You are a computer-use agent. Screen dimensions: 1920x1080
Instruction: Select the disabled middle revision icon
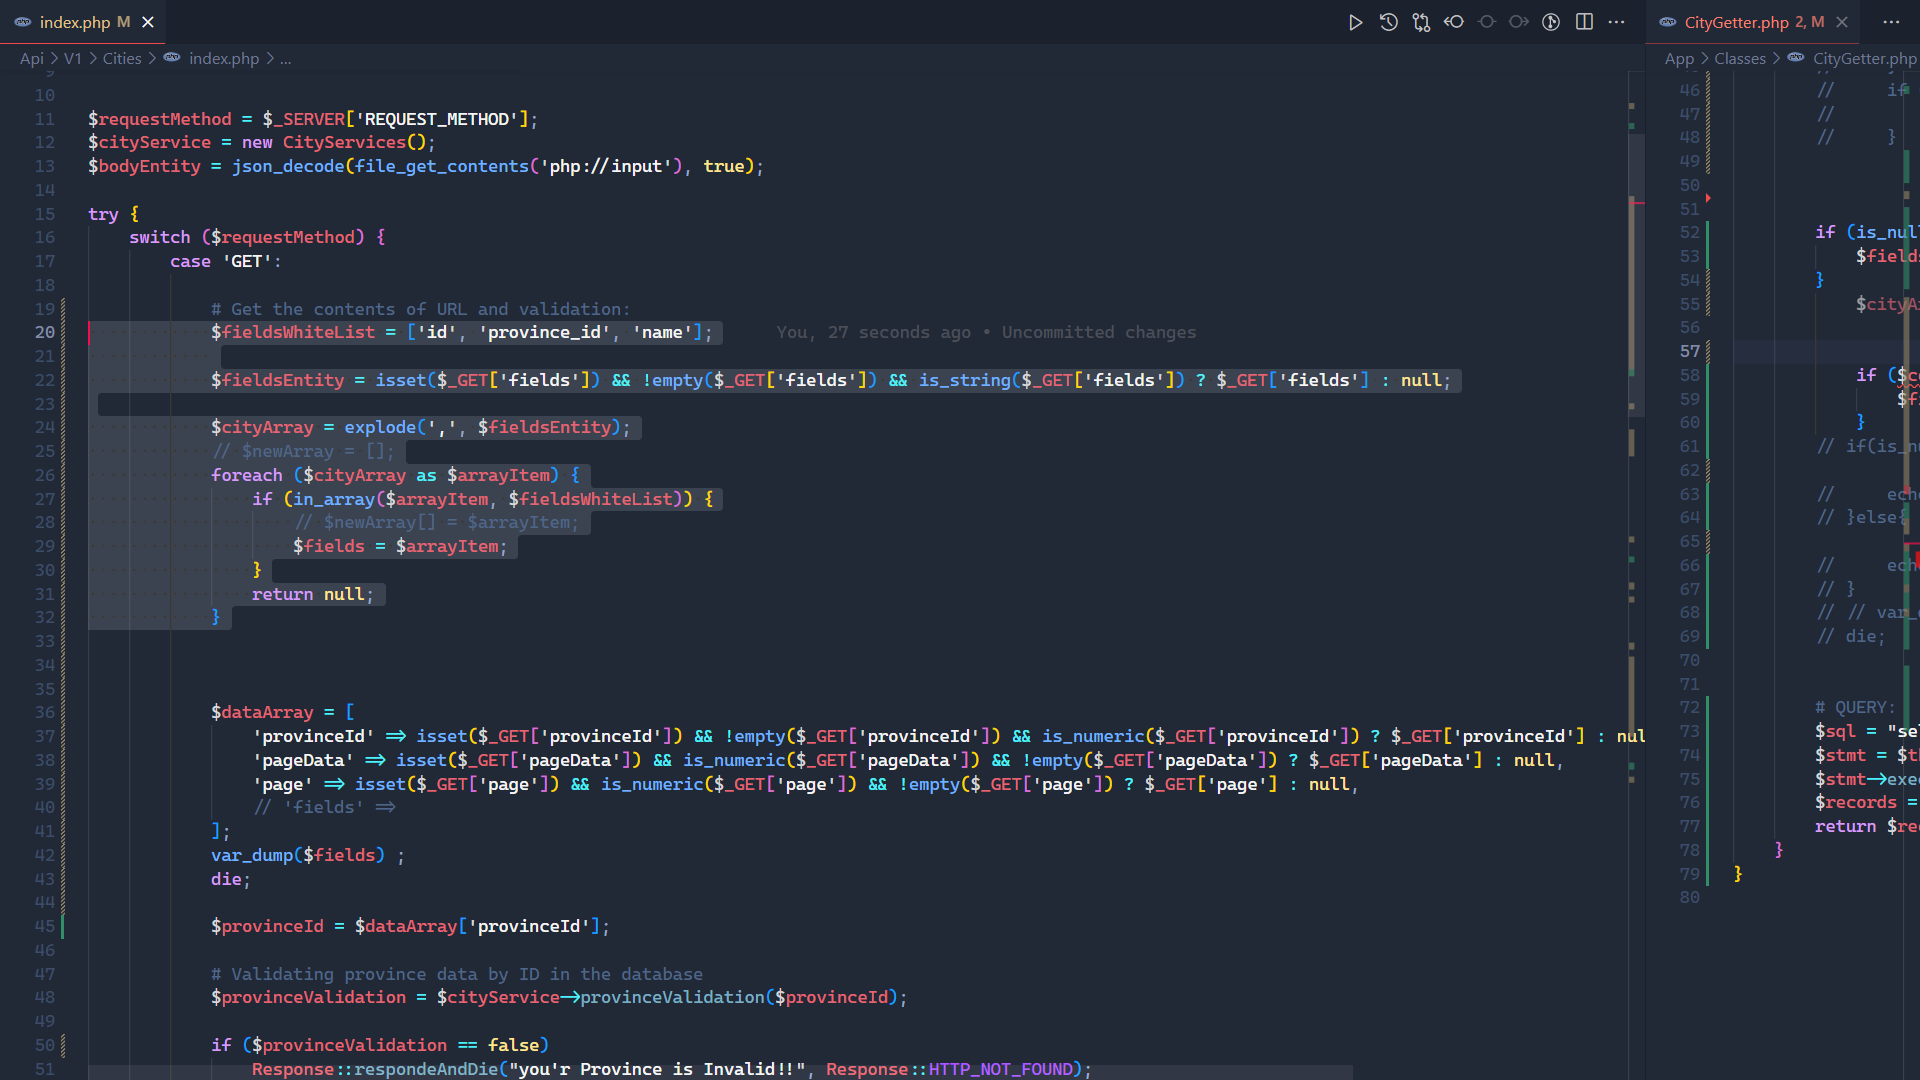(x=1486, y=22)
